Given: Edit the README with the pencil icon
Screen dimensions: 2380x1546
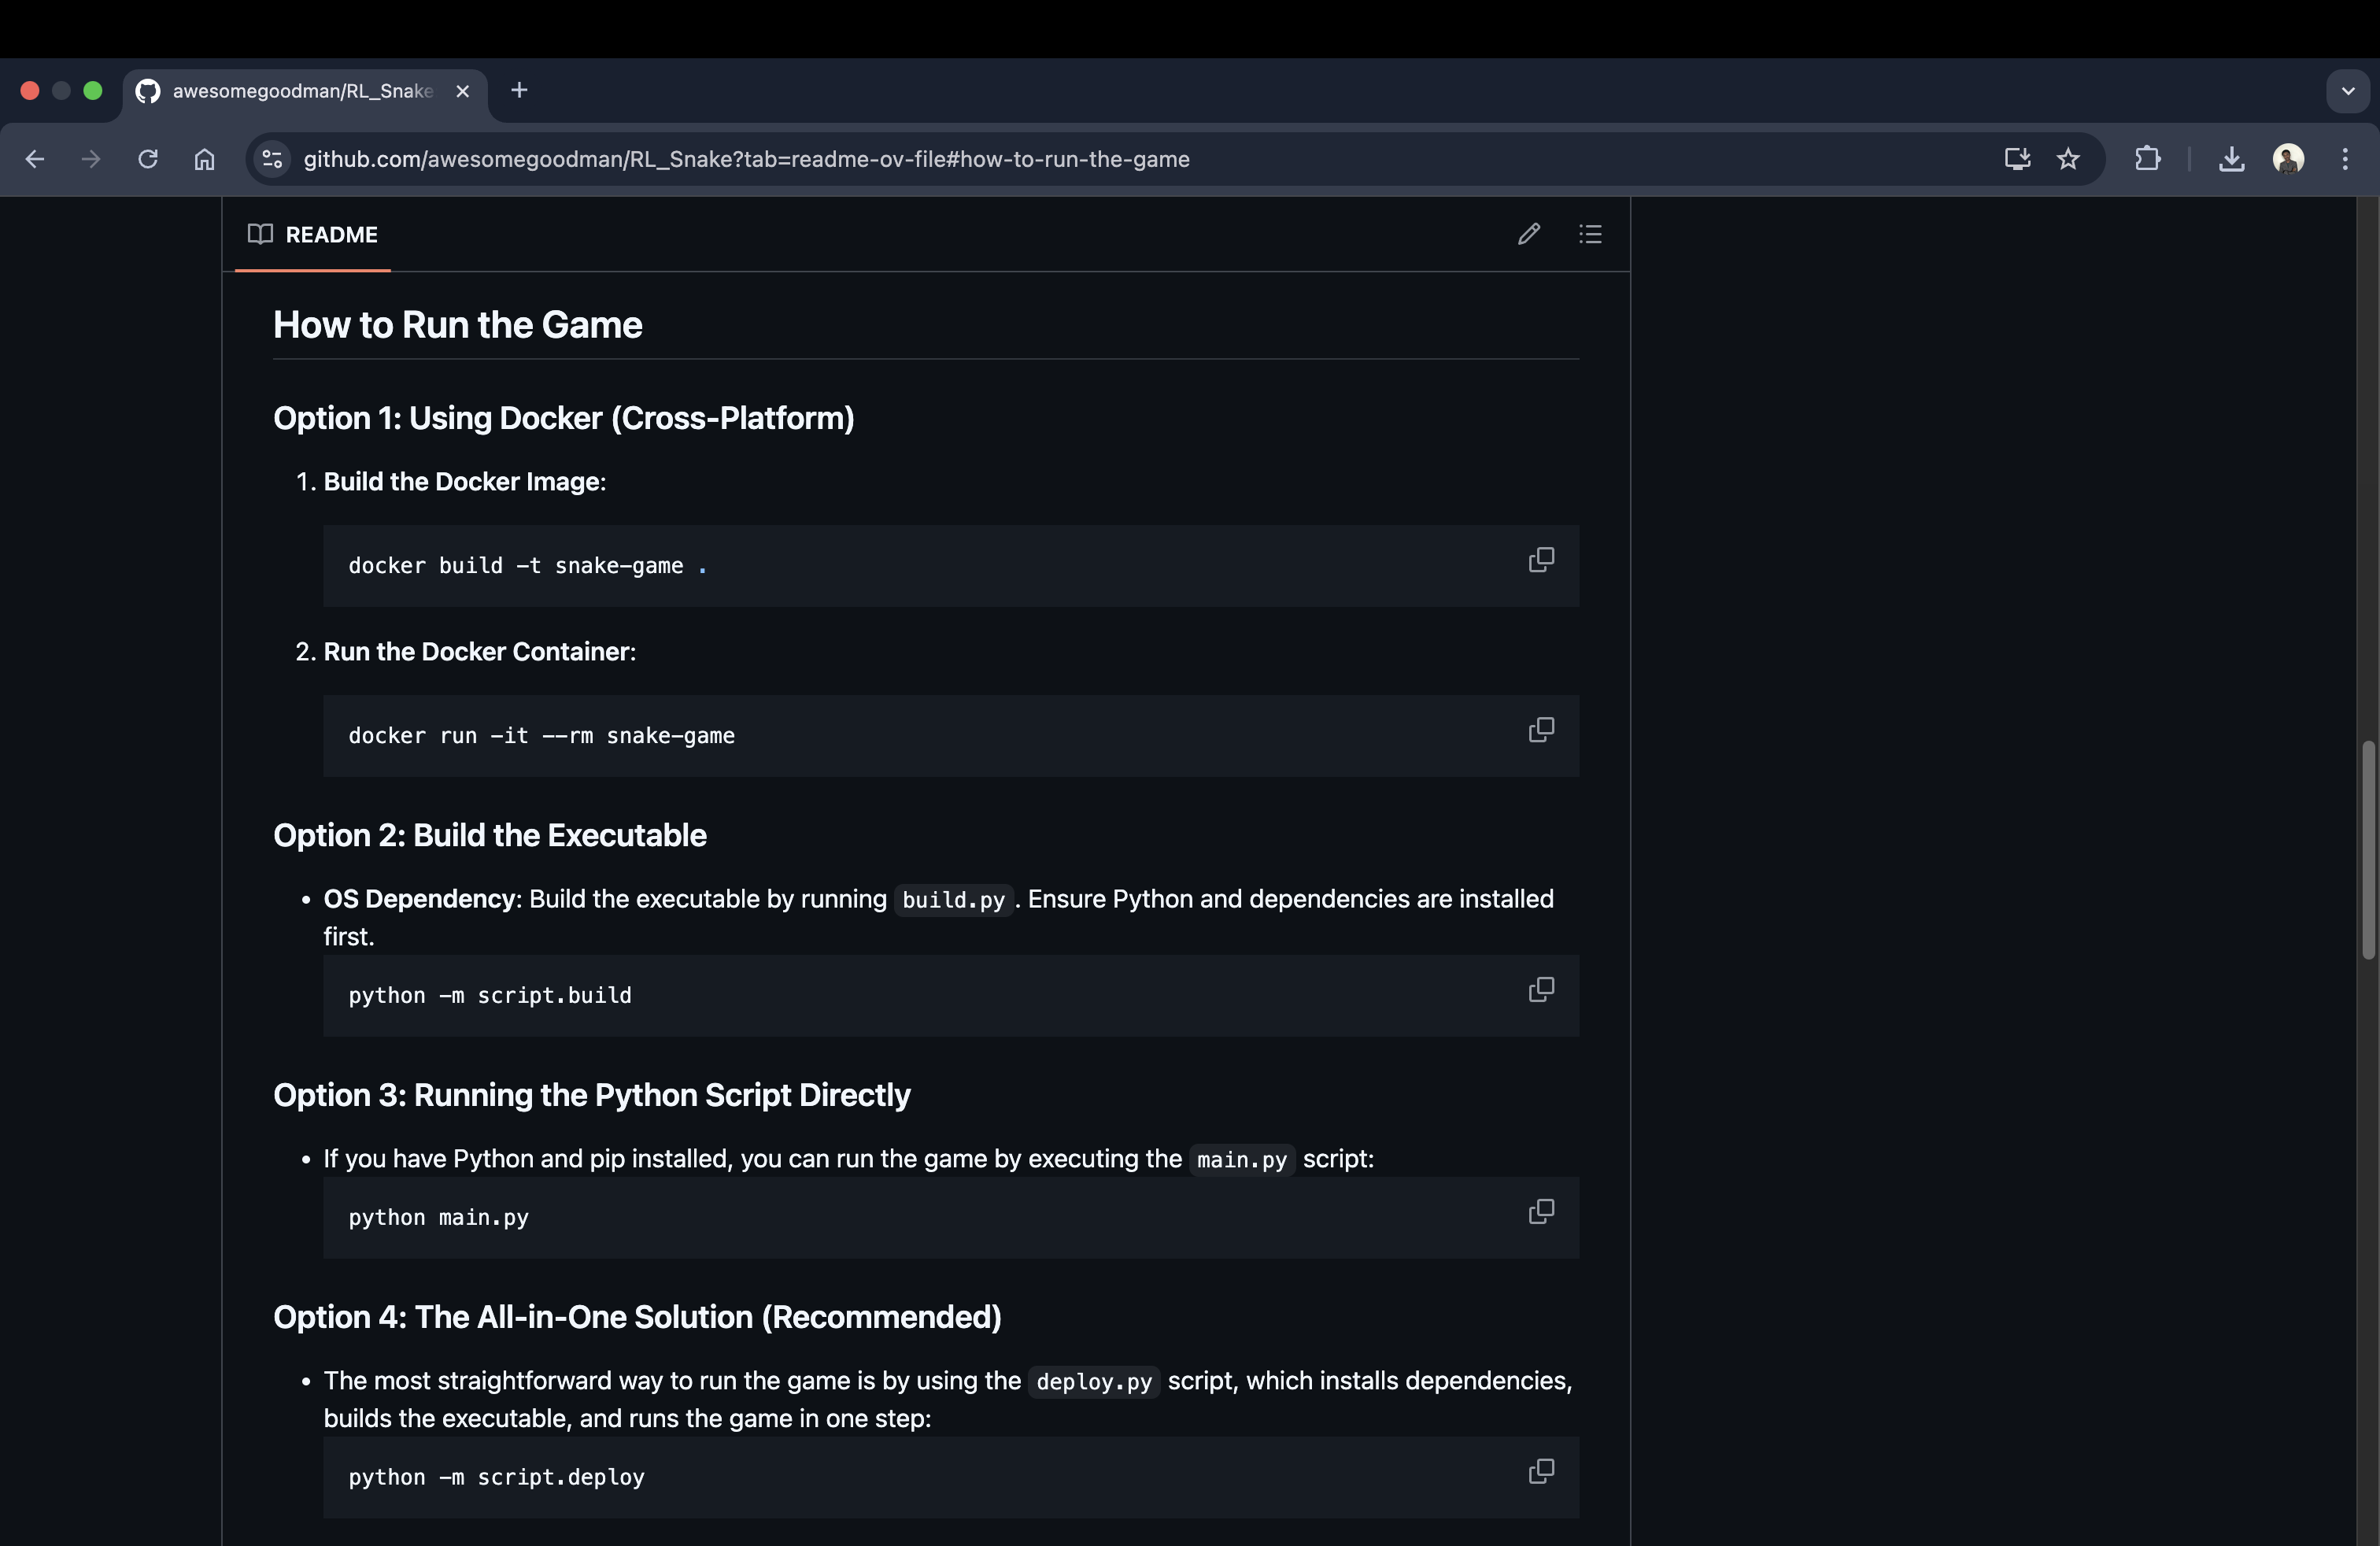Looking at the screenshot, I should [1528, 234].
